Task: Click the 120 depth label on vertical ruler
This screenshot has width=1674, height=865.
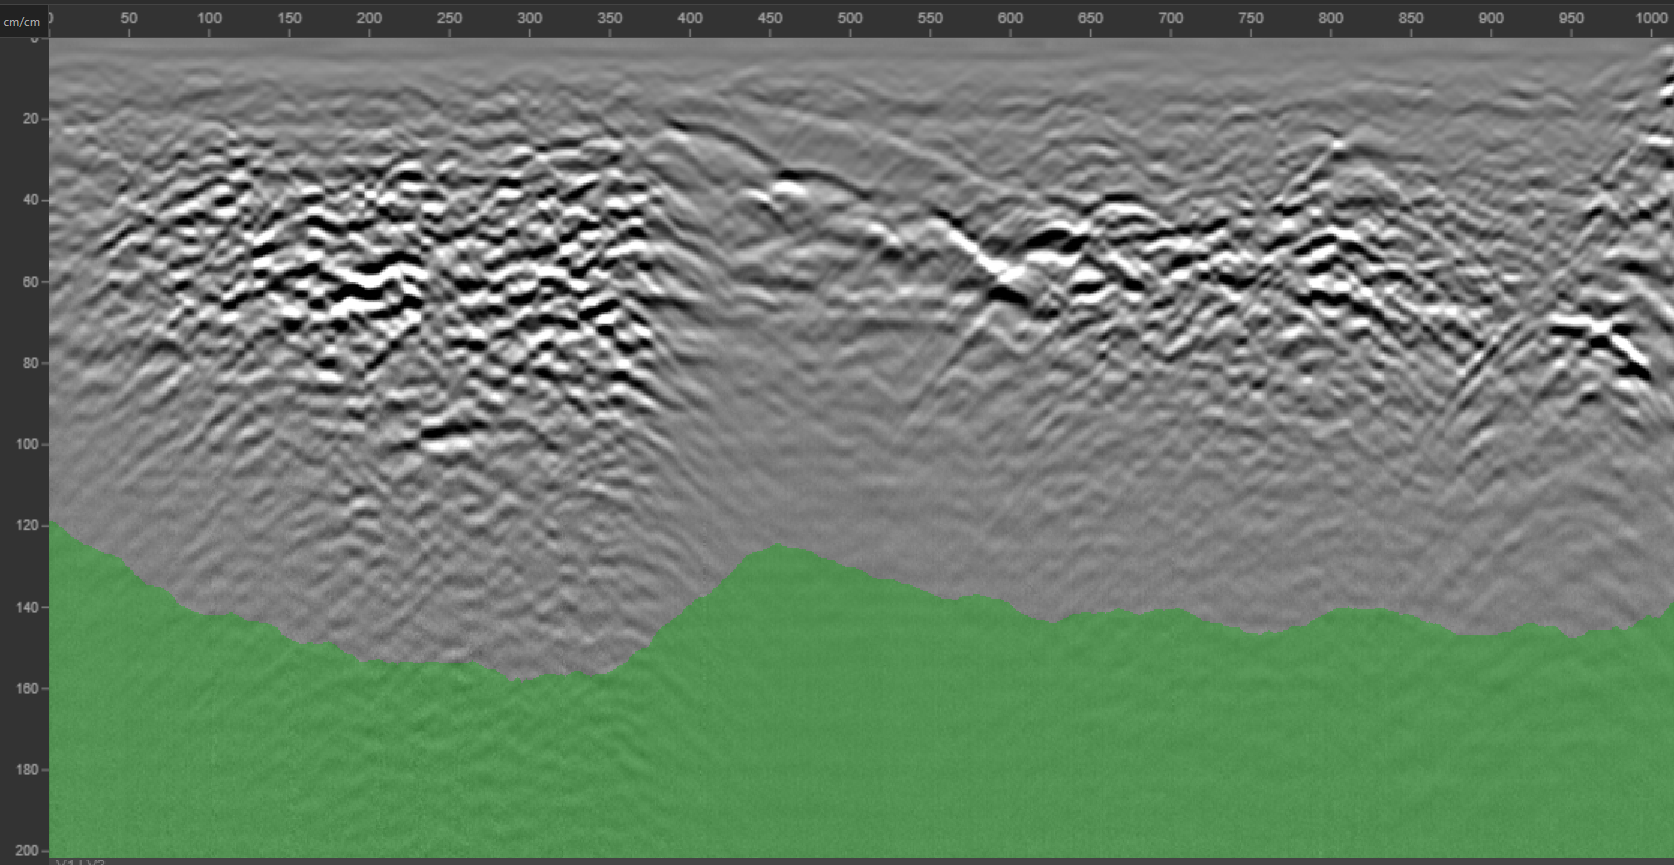Action: (27, 525)
